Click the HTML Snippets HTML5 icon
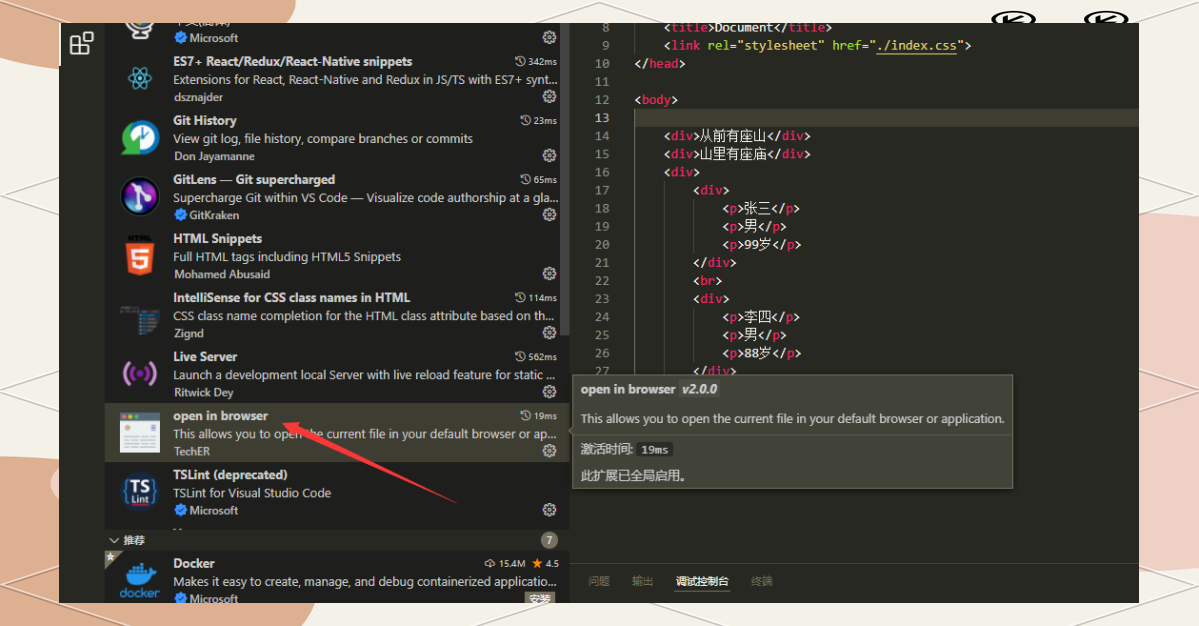 click(139, 255)
